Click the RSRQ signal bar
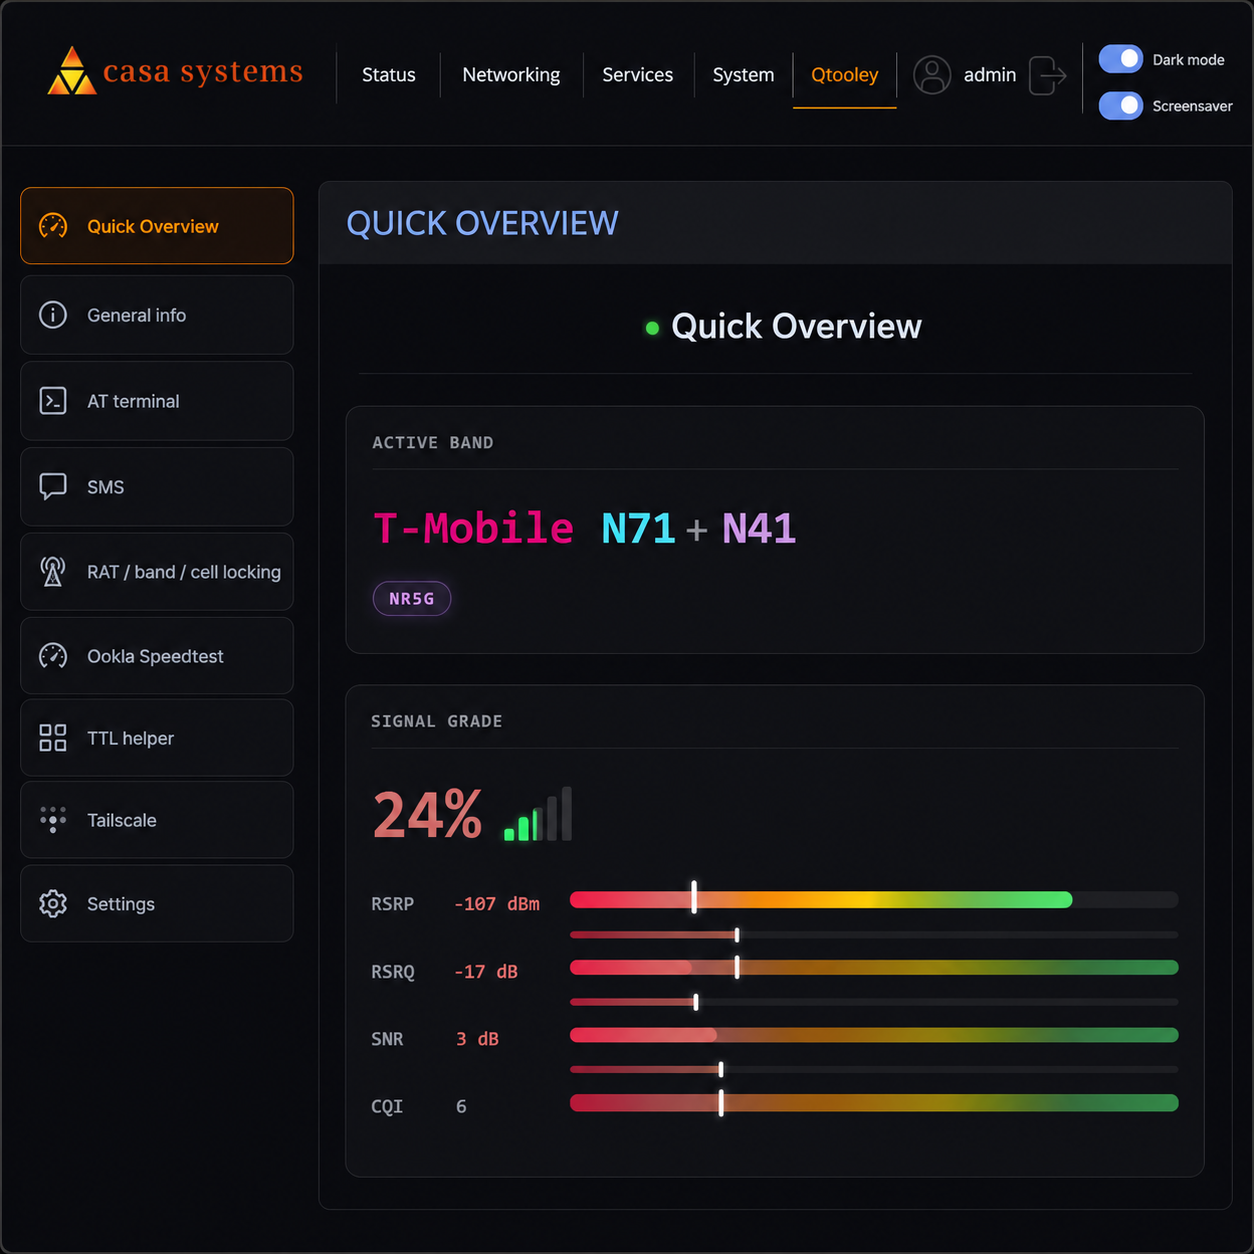Screen dimensions: 1254x1254 tap(874, 967)
